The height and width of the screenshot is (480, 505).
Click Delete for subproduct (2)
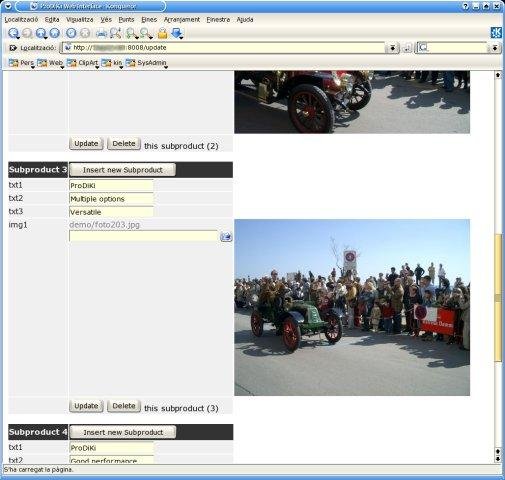click(124, 144)
